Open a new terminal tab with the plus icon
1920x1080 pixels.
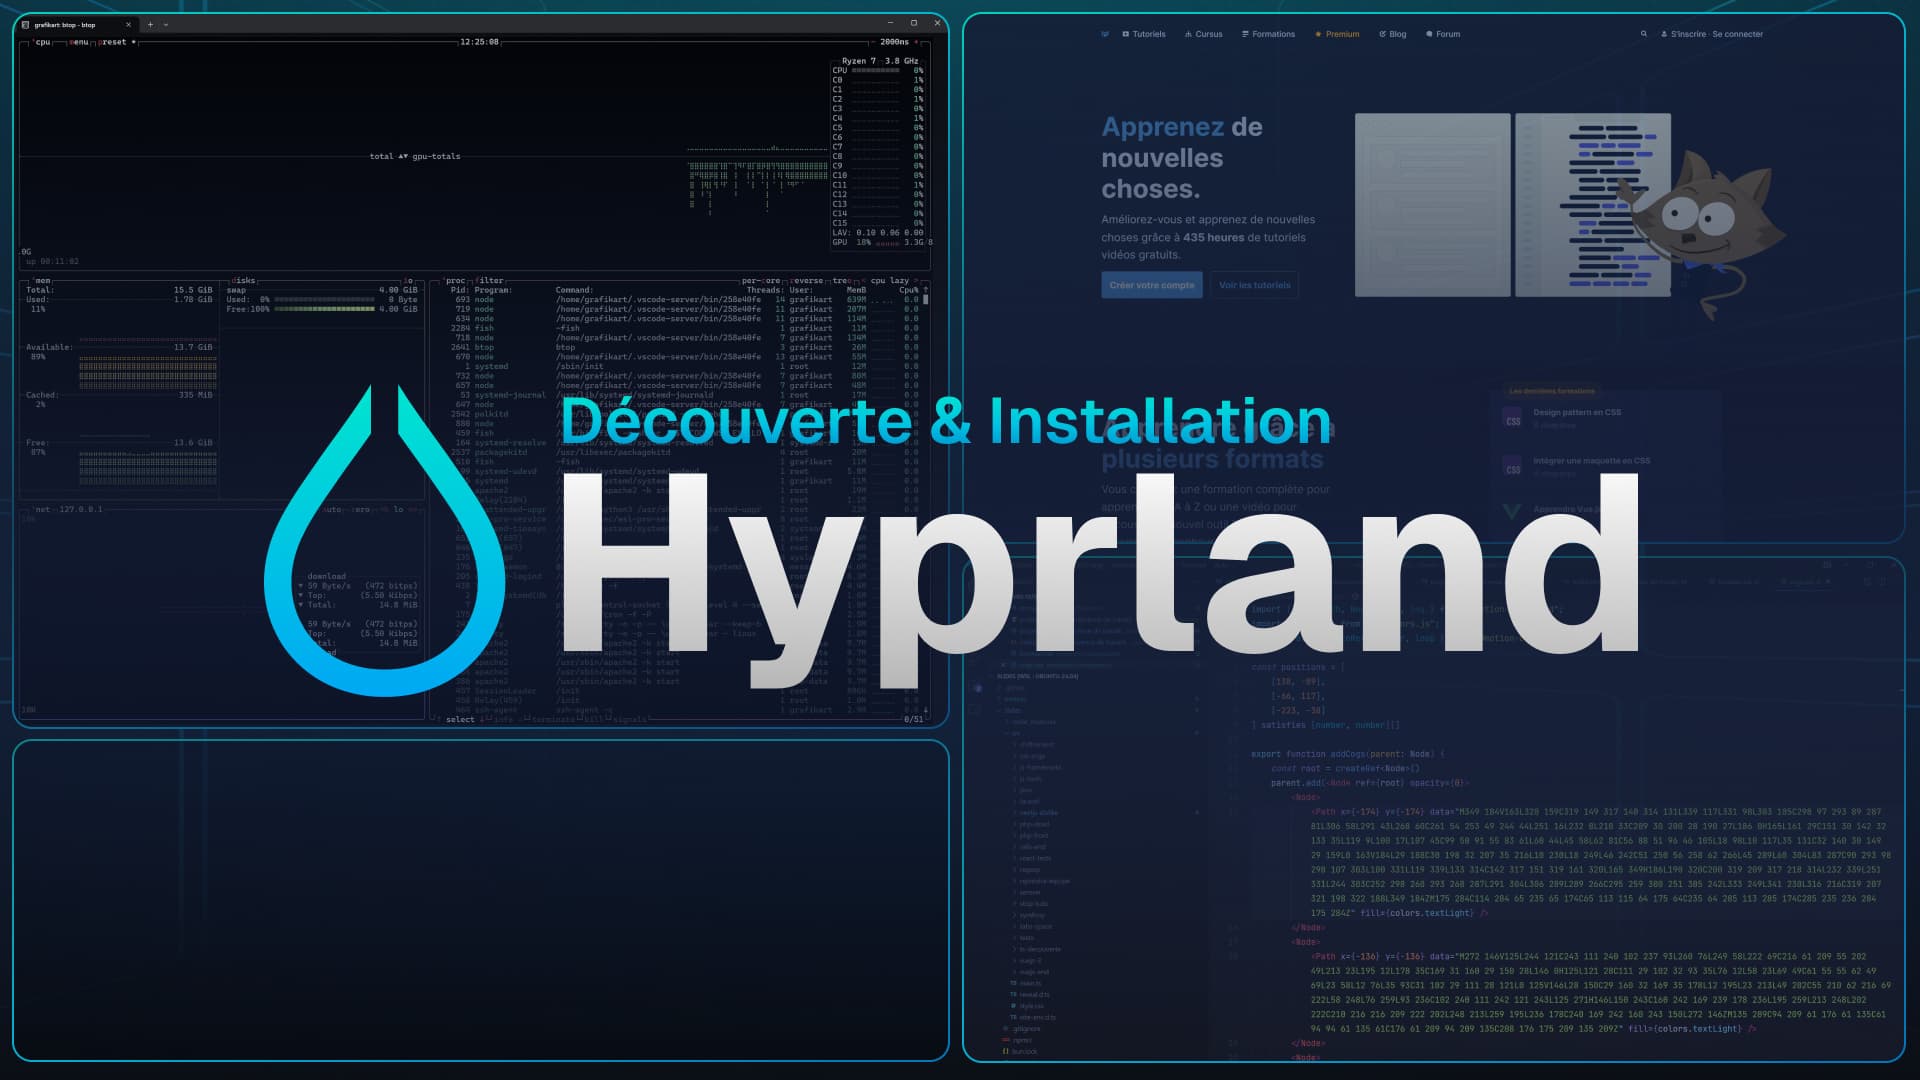(x=150, y=23)
